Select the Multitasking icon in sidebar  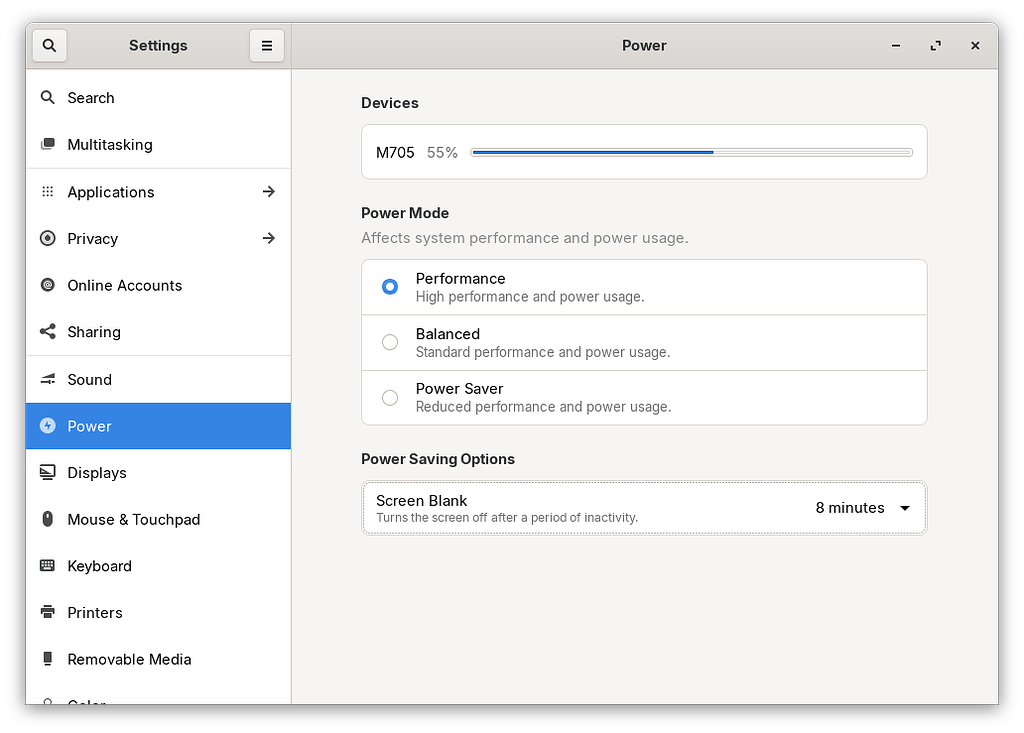coord(47,144)
